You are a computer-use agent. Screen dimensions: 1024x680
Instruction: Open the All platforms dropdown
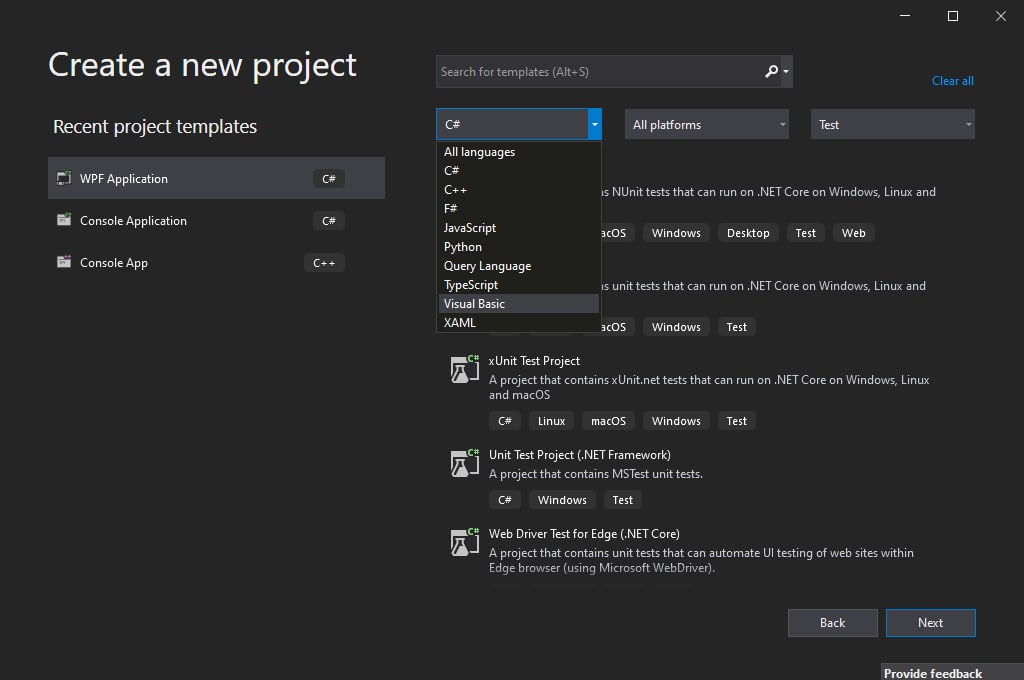coord(707,125)
